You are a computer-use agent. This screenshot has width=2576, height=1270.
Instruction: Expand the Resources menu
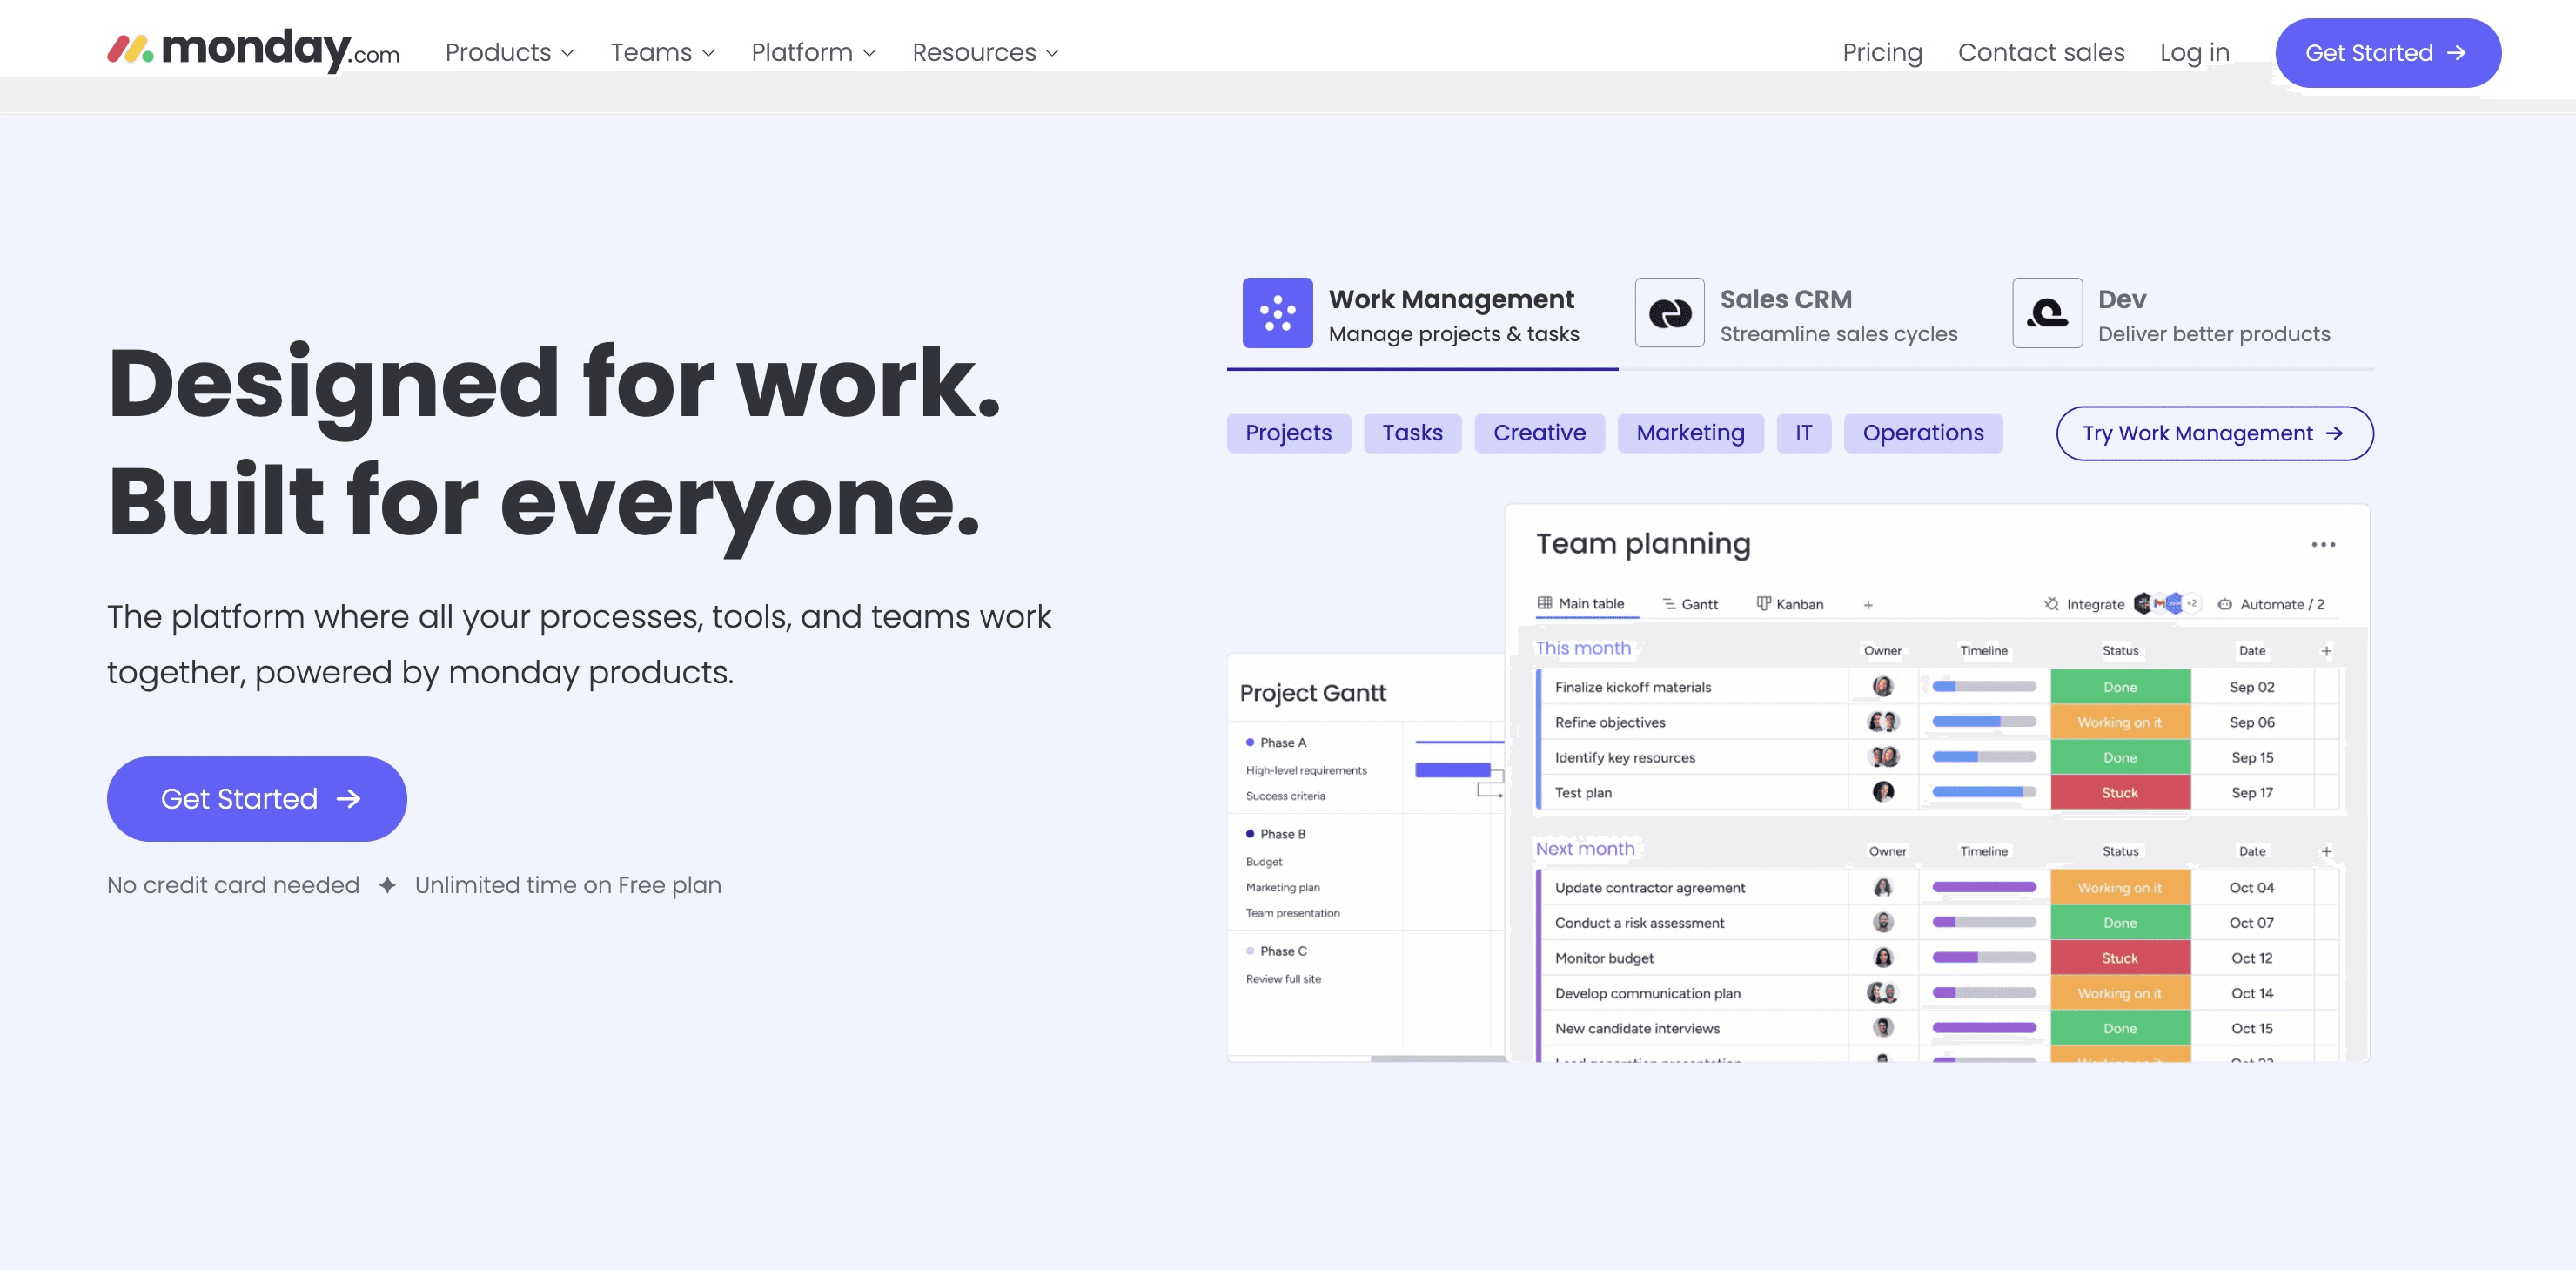pyautogui.click(x=983, y=52)
